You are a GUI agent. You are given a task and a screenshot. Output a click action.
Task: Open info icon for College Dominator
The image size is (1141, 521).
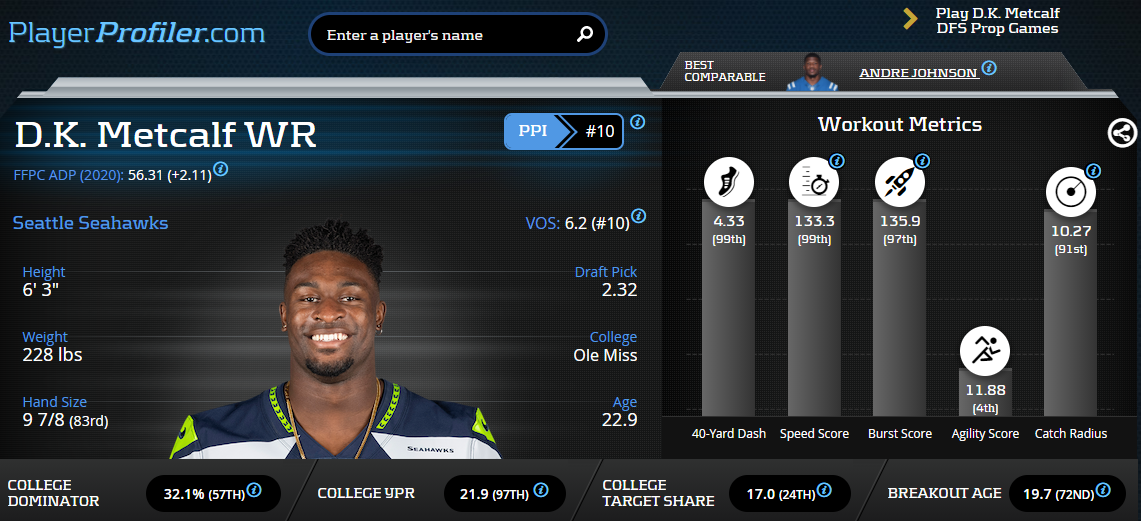tap(254, 490)
